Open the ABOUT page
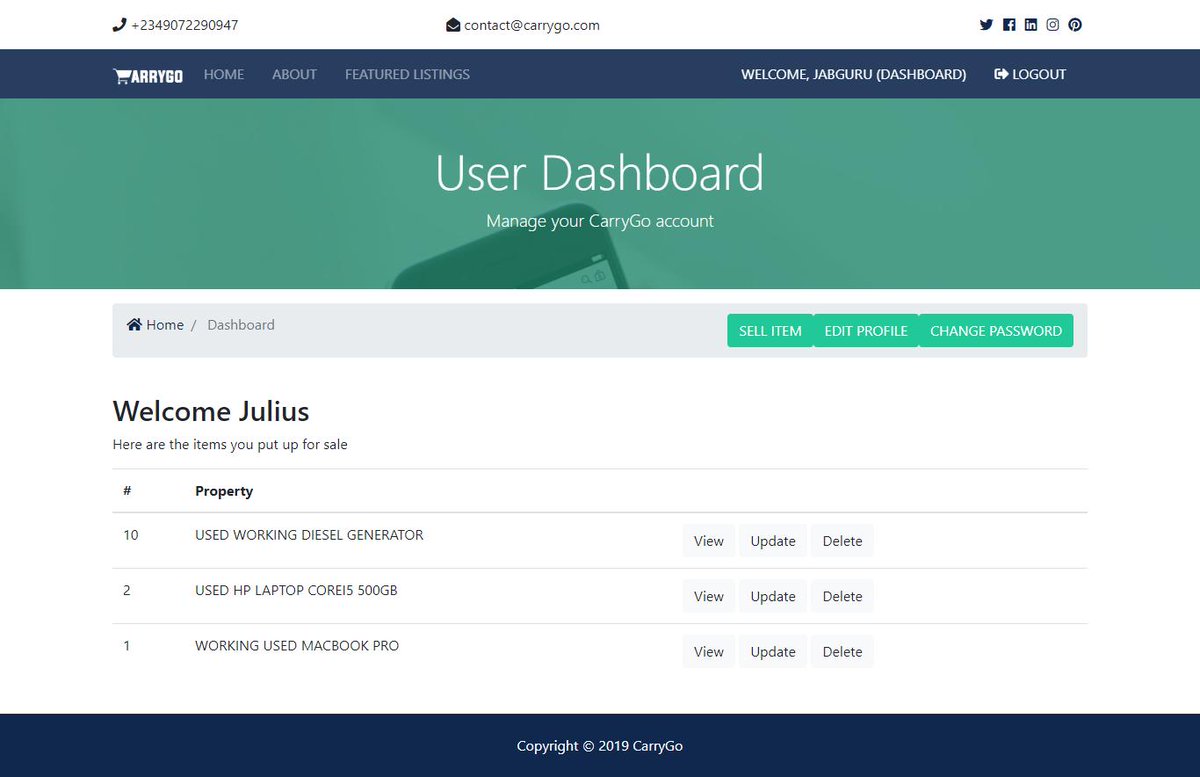The height and width of the screenshot is (777, 1200). pyautogui.click(x=294, y=74)
